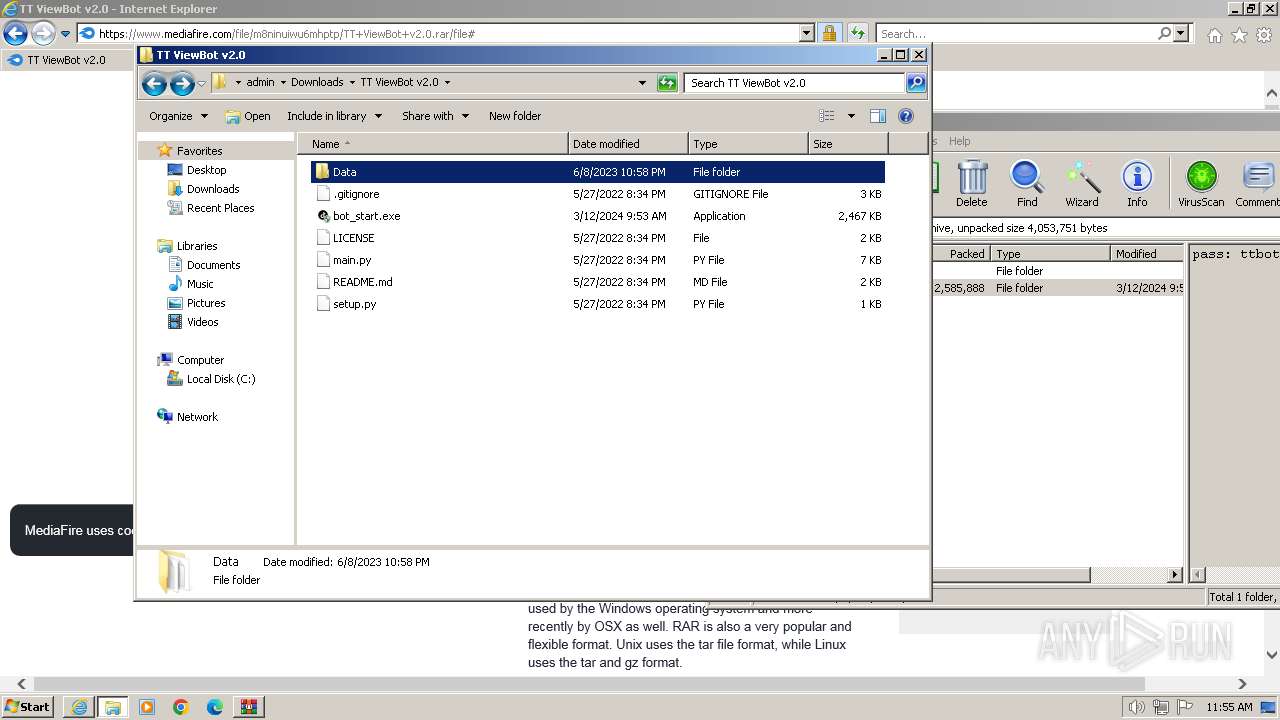Image resolution: width=1280 pixels, height=720 pixels.
Task: Expand Explorer address bar history dropdown
Action: click(642, 83)
